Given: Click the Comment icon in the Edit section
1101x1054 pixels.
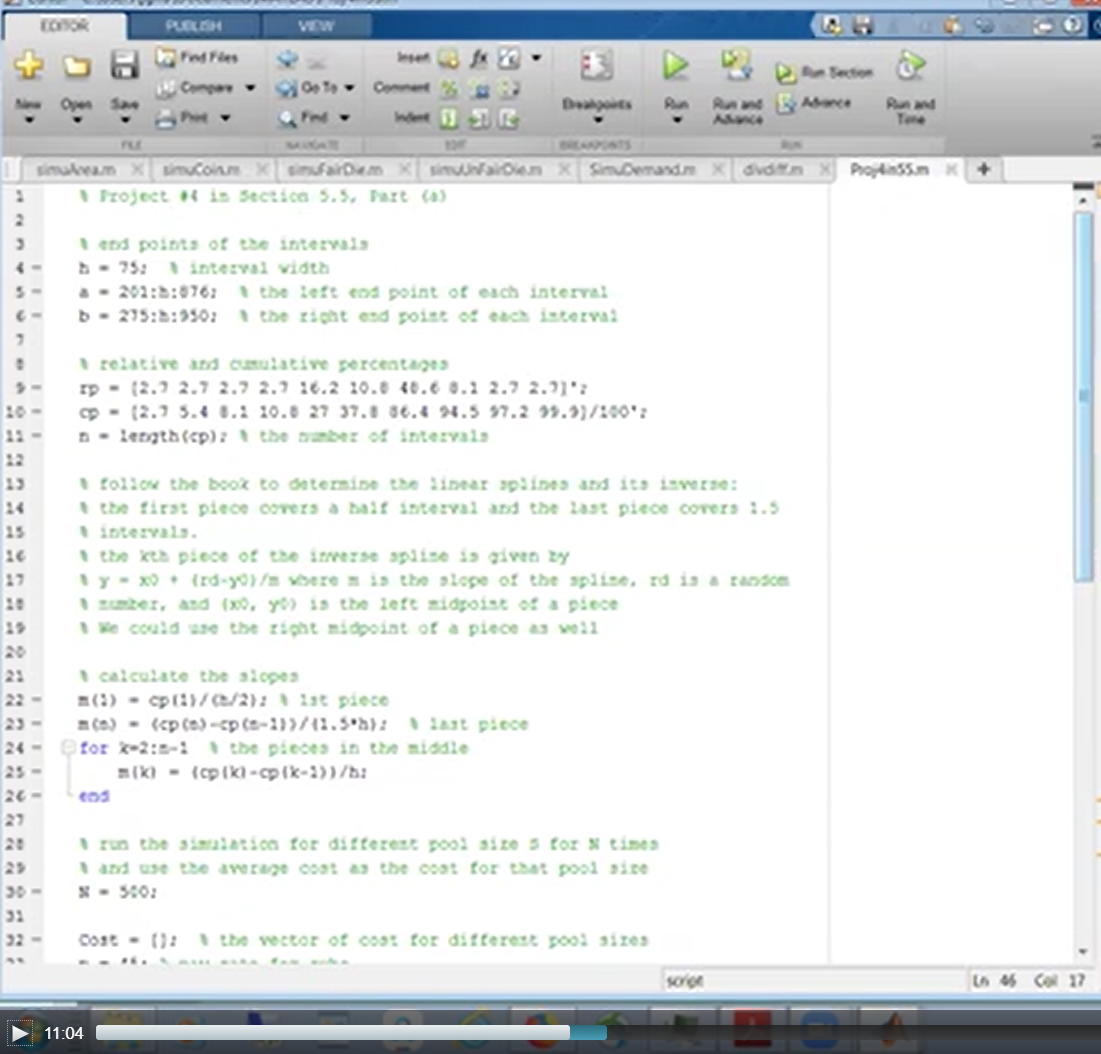Looking at the screenshot, I should [x=401, y=88].
